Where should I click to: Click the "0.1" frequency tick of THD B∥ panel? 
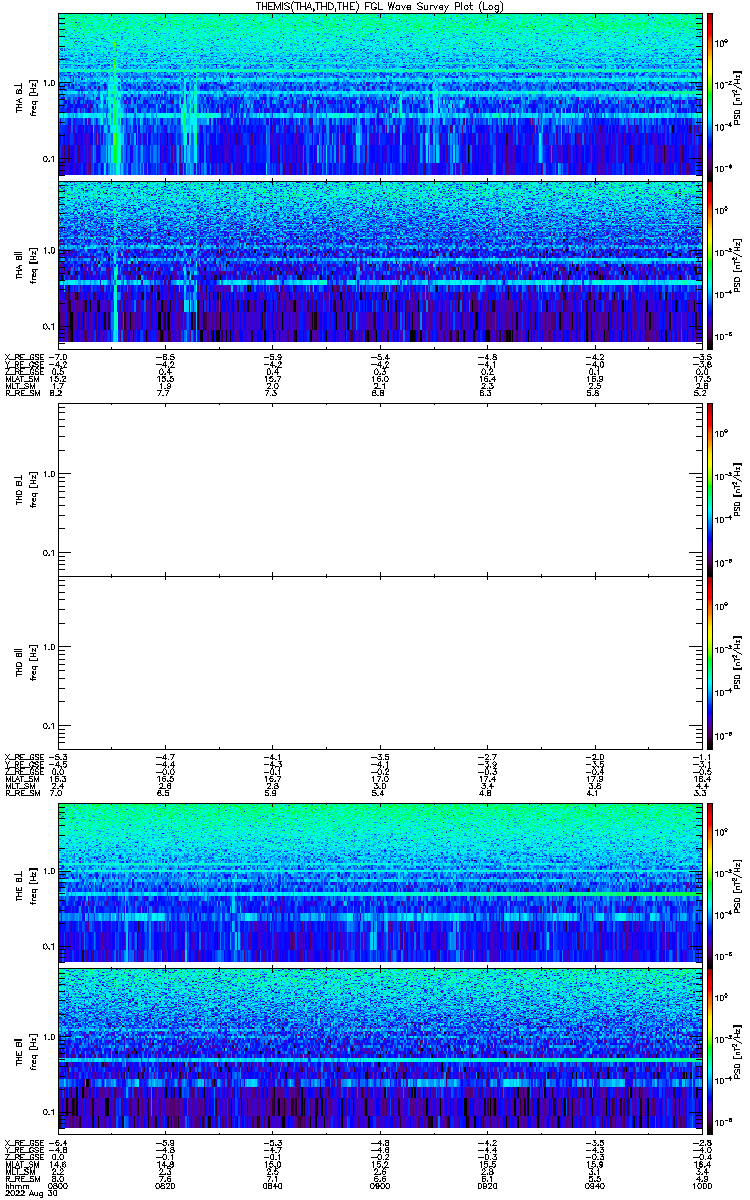(x=49, y=726)
